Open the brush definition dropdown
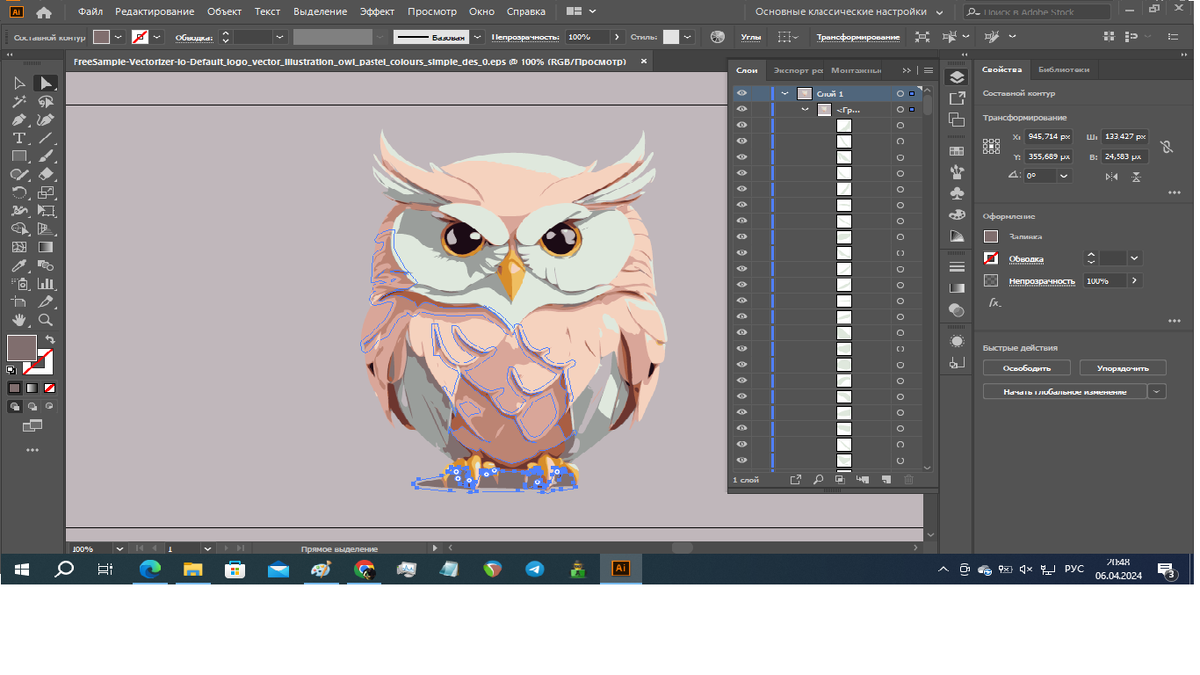Image resolution: width=1200 pixels, height=675 pixels. click(478, 37)
